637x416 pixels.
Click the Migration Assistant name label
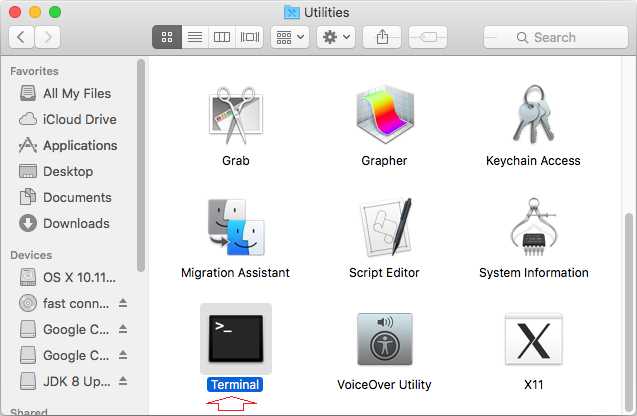coord(235,273)
